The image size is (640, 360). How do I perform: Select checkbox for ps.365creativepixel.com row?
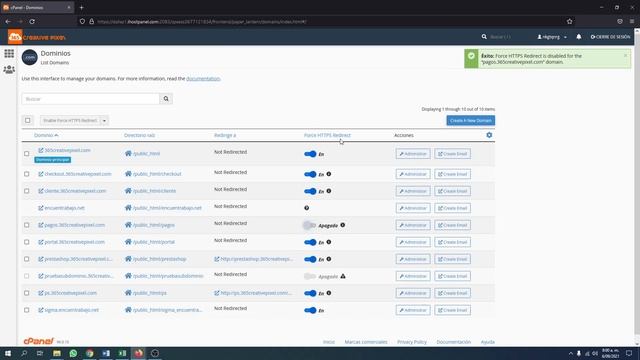click(x=27, y=293)
